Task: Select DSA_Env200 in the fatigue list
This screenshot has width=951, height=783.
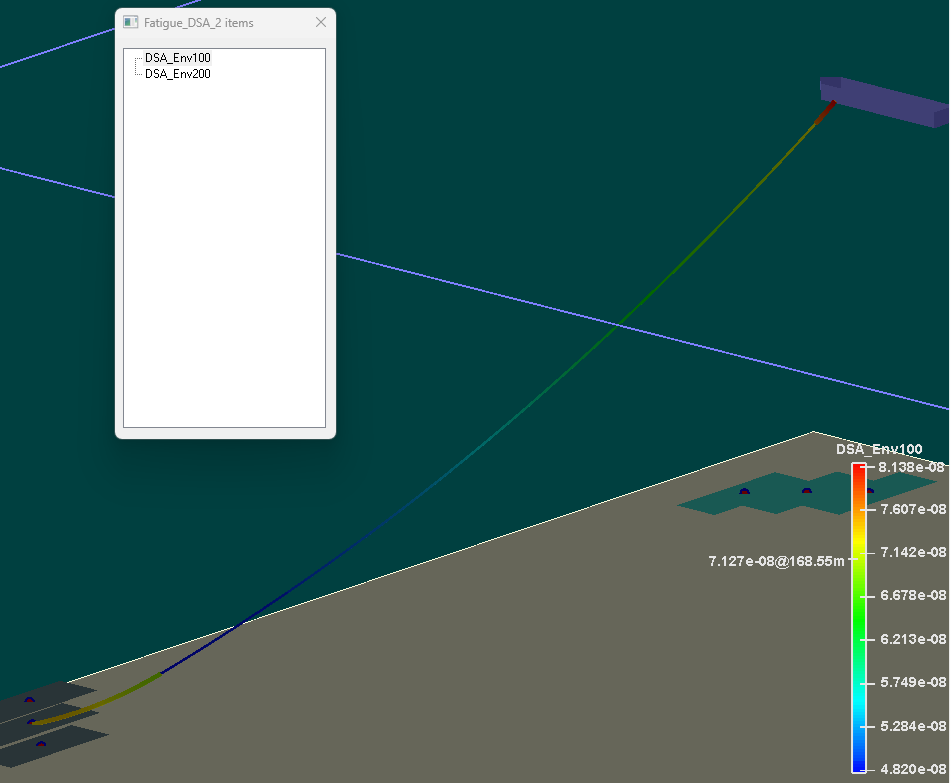Action: (177, 74)
